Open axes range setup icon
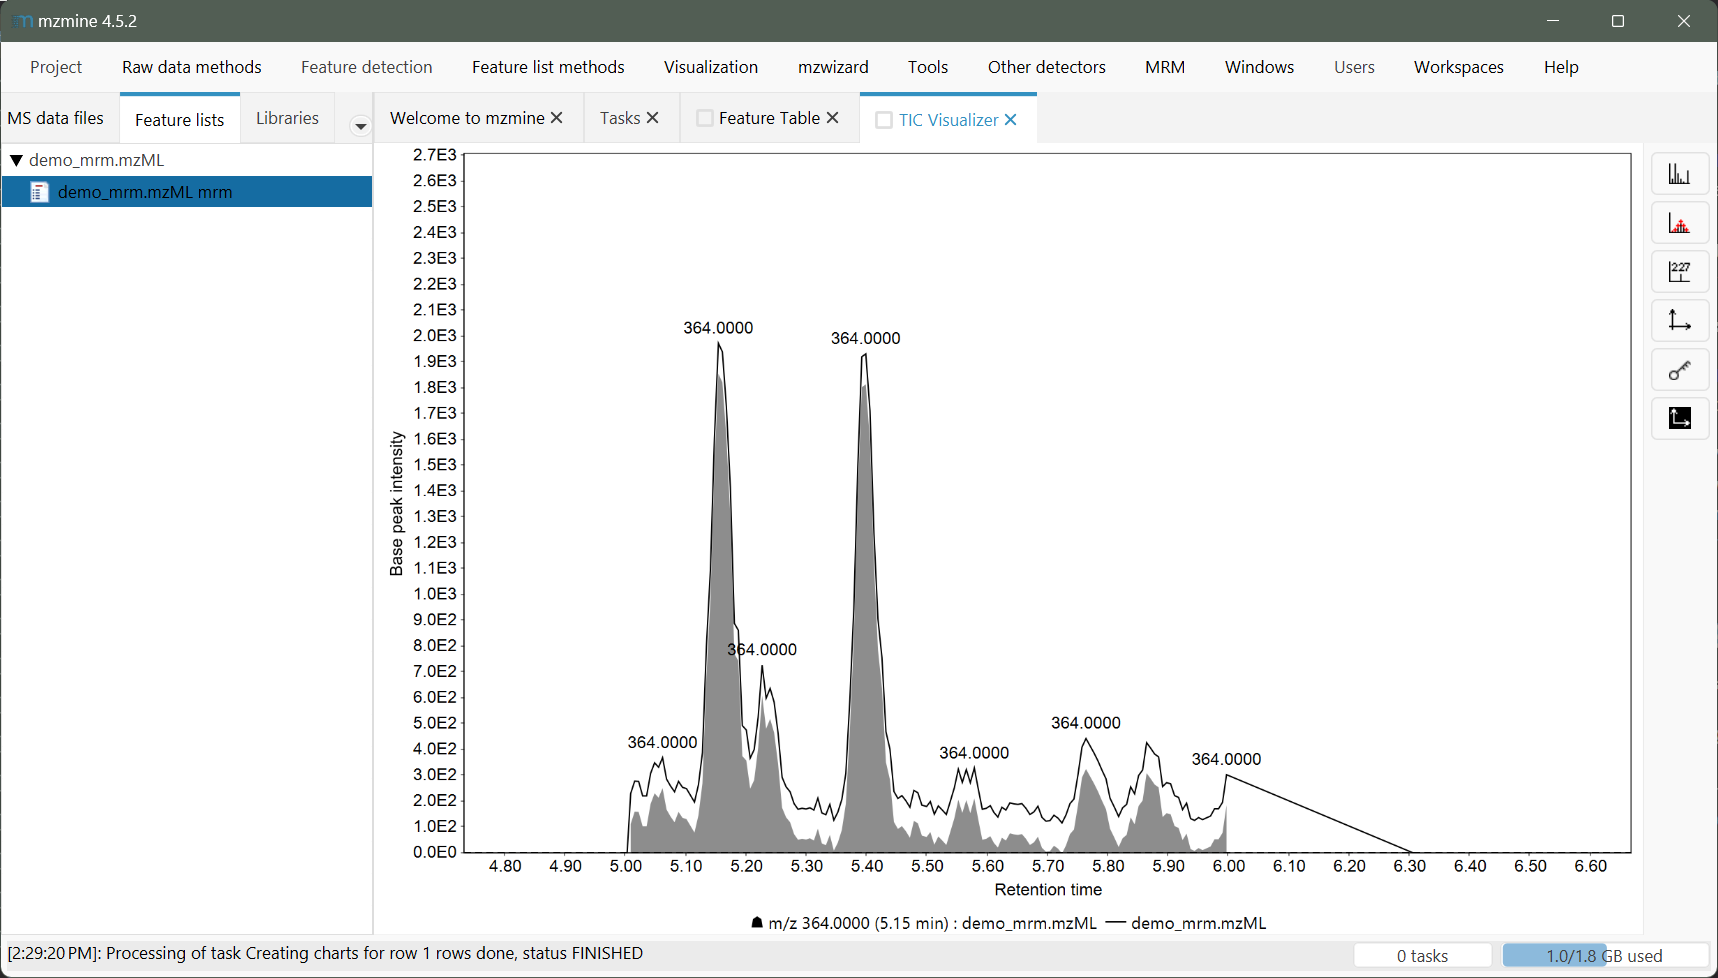 [1680, 321]
